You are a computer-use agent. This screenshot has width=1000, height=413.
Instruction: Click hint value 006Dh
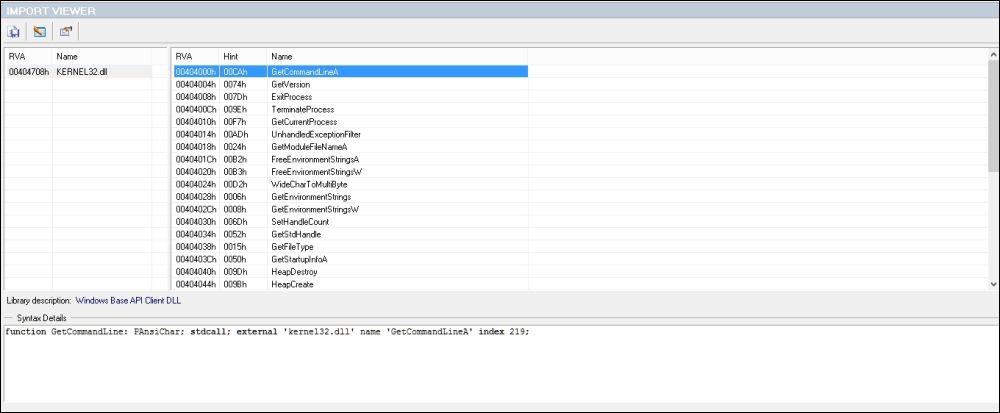coord(235,222)
